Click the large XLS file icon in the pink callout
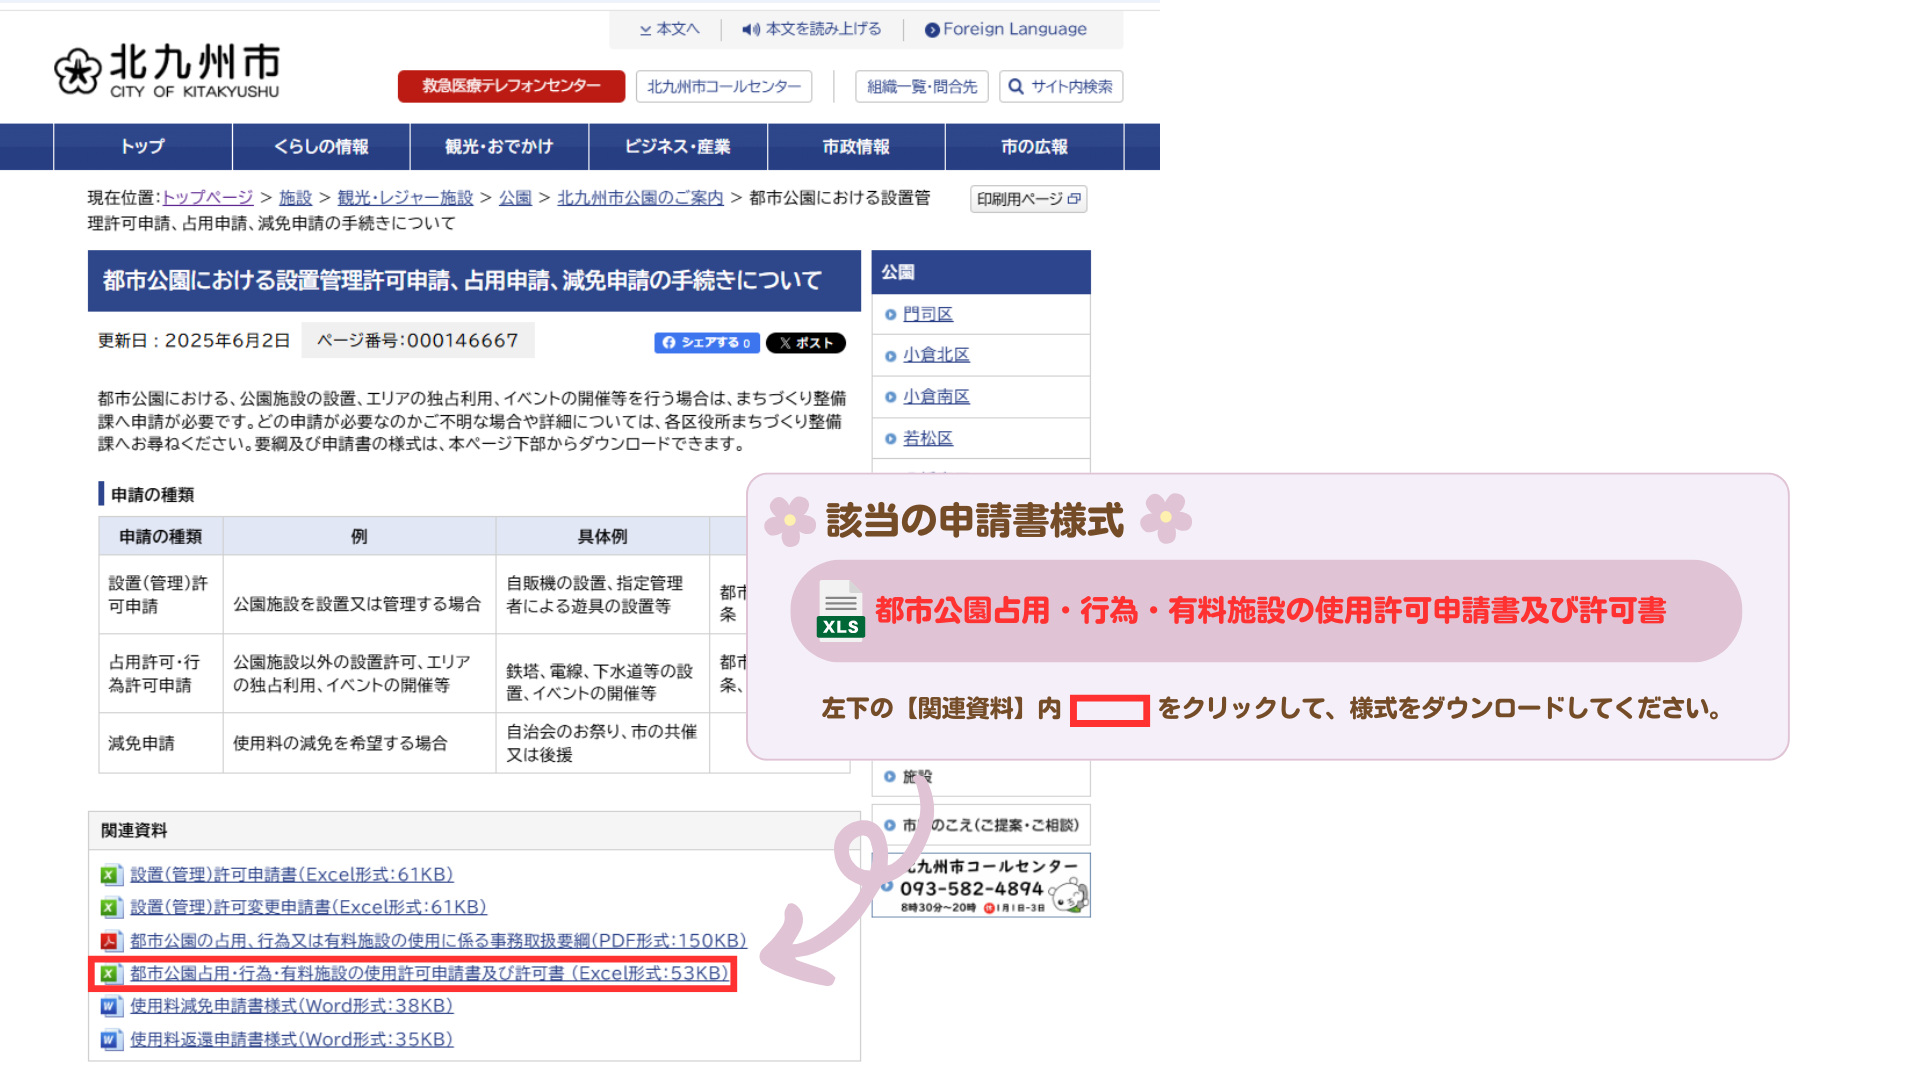The height and width of the screenshot is (1080, 1920). pyautogui.click(x=840, y=610)
